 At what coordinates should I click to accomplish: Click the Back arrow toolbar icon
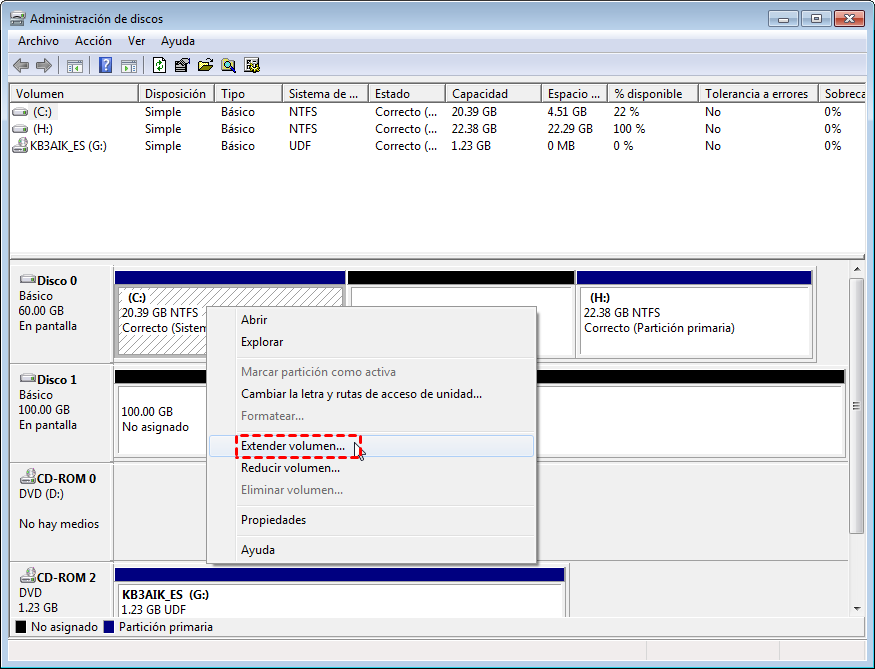(x=21, y=66)
